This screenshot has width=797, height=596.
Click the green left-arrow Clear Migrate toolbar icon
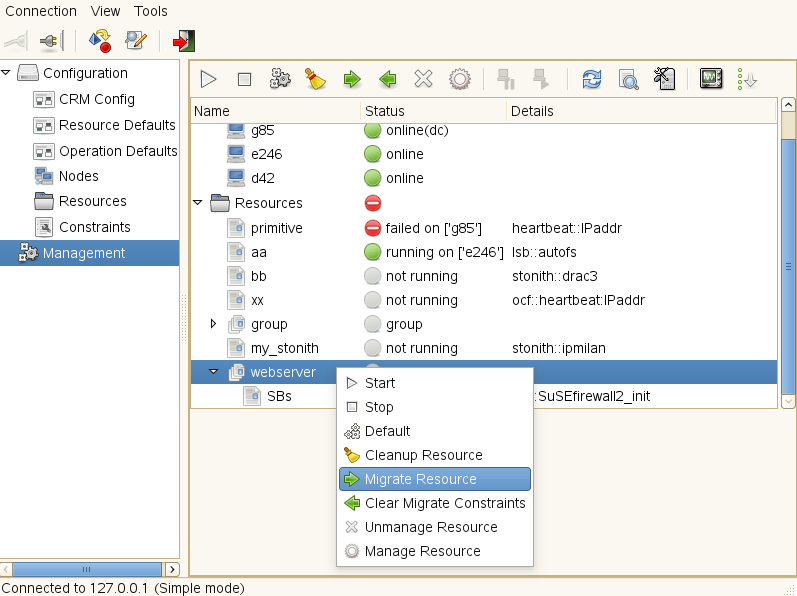(x=387, y=79)
